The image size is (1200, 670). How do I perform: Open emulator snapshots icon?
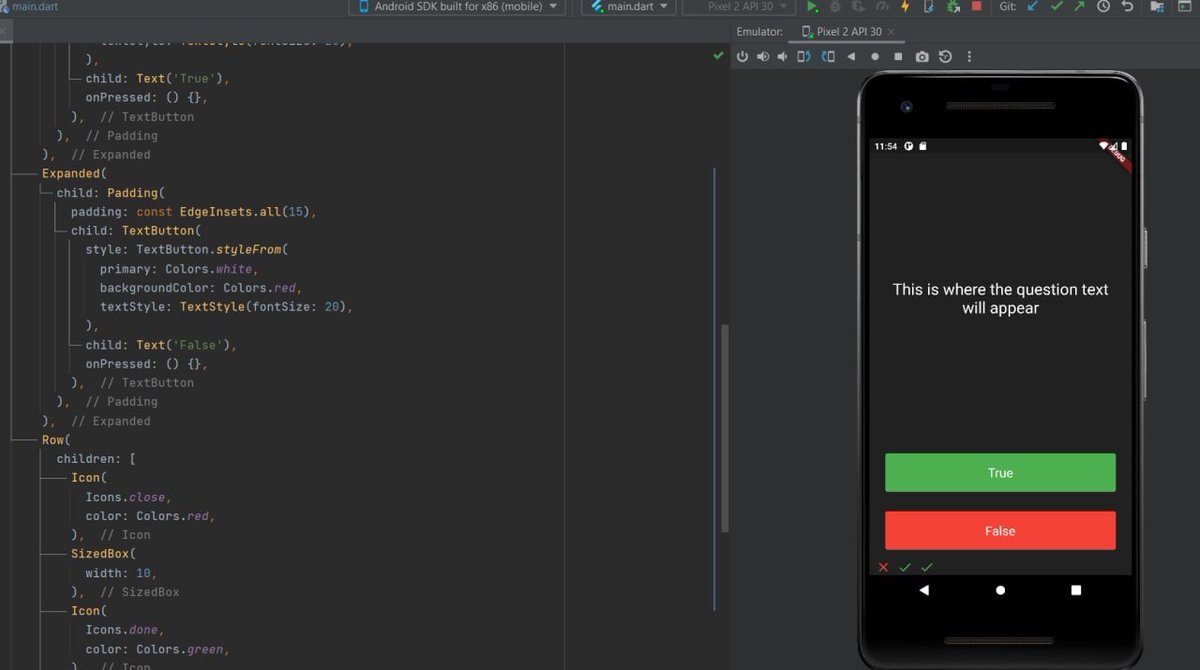coord(945,57)
